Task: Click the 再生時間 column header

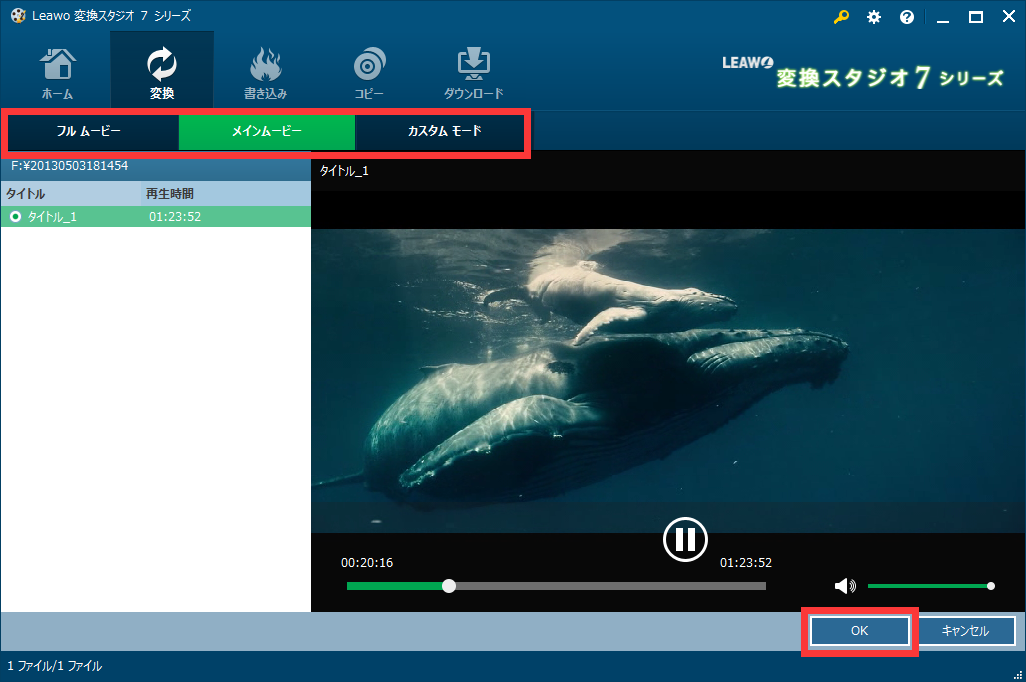Action: click(x=170, y=193)
